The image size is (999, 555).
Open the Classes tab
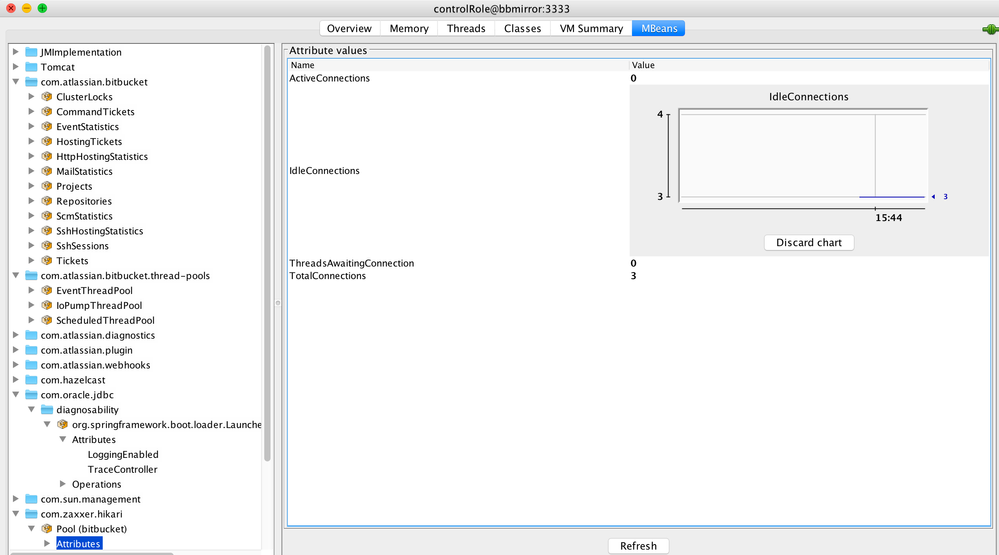tap(522, 29)
